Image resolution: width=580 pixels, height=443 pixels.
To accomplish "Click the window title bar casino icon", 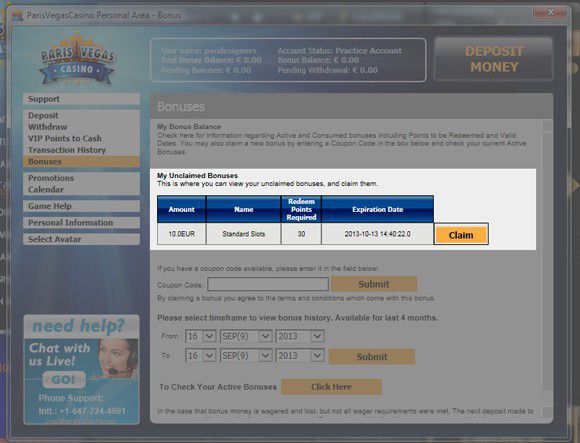I will pyautogui.click(x=17, y=16).
